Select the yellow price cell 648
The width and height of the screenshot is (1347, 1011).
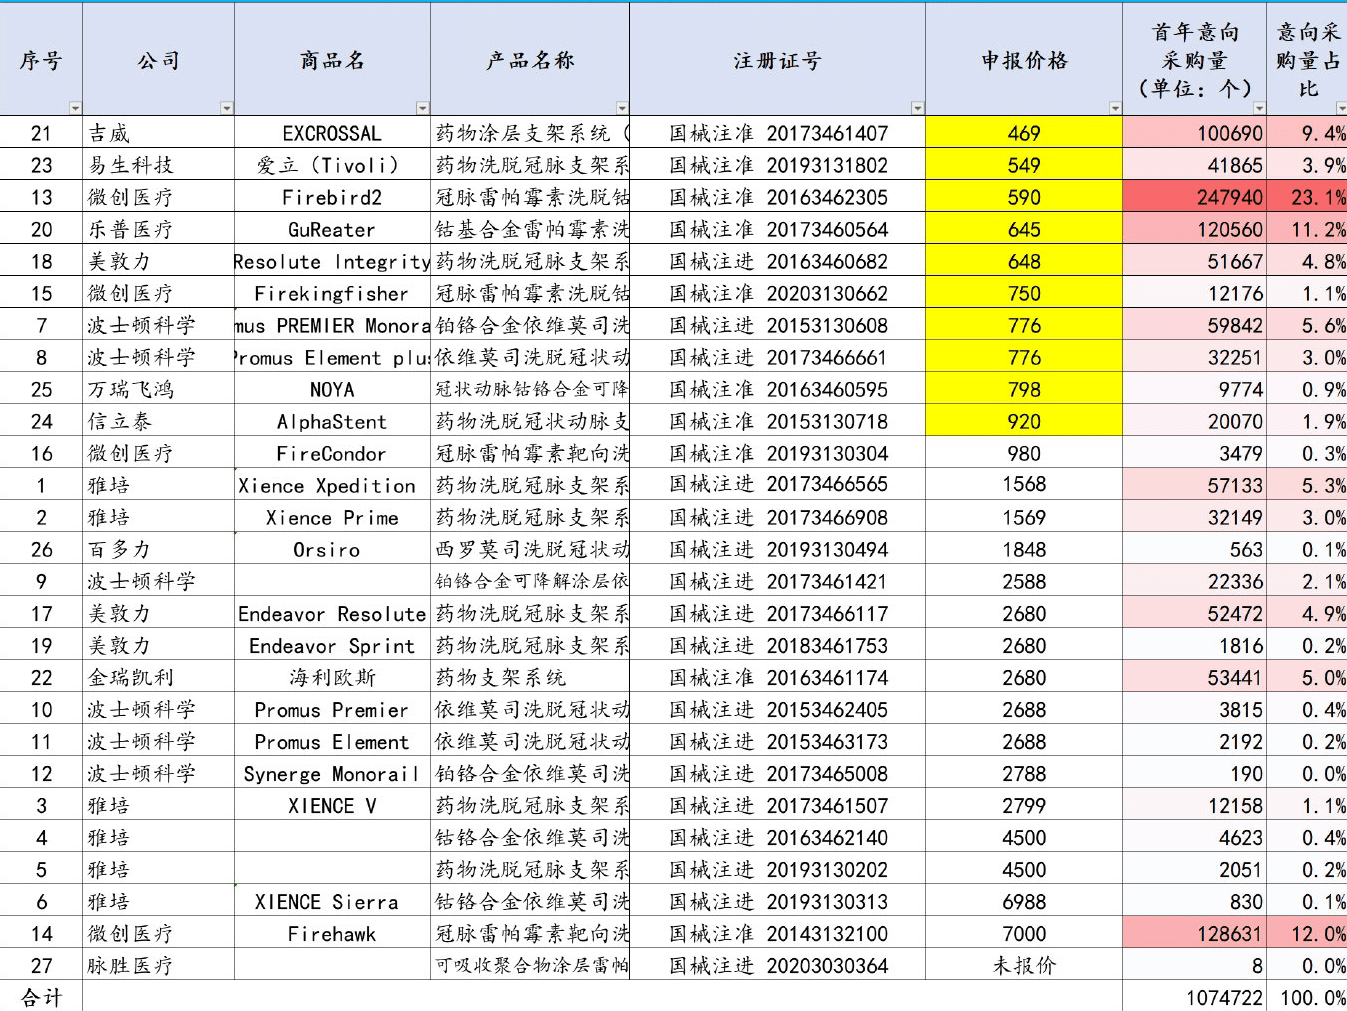[1024, 261]
